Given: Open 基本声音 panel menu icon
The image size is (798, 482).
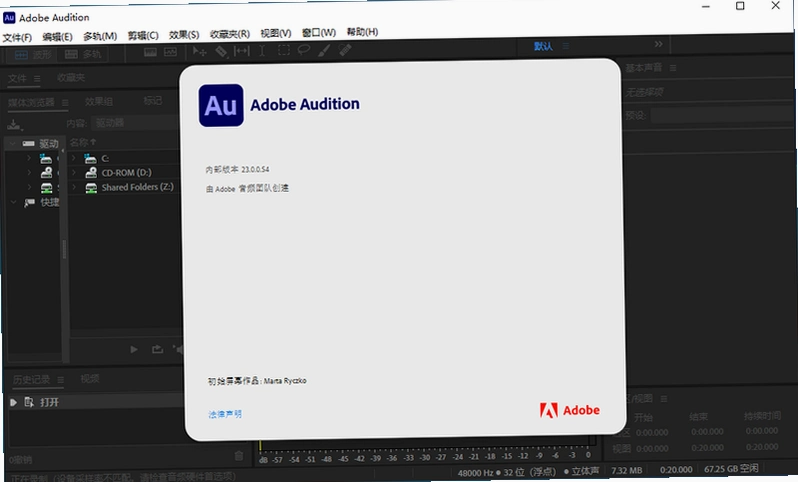Looking at the screenshot, I should [x=673, y=68].
